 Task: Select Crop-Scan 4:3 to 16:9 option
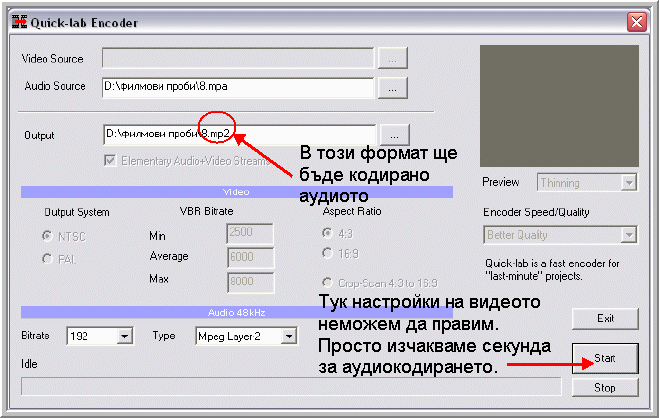point(327,283)
